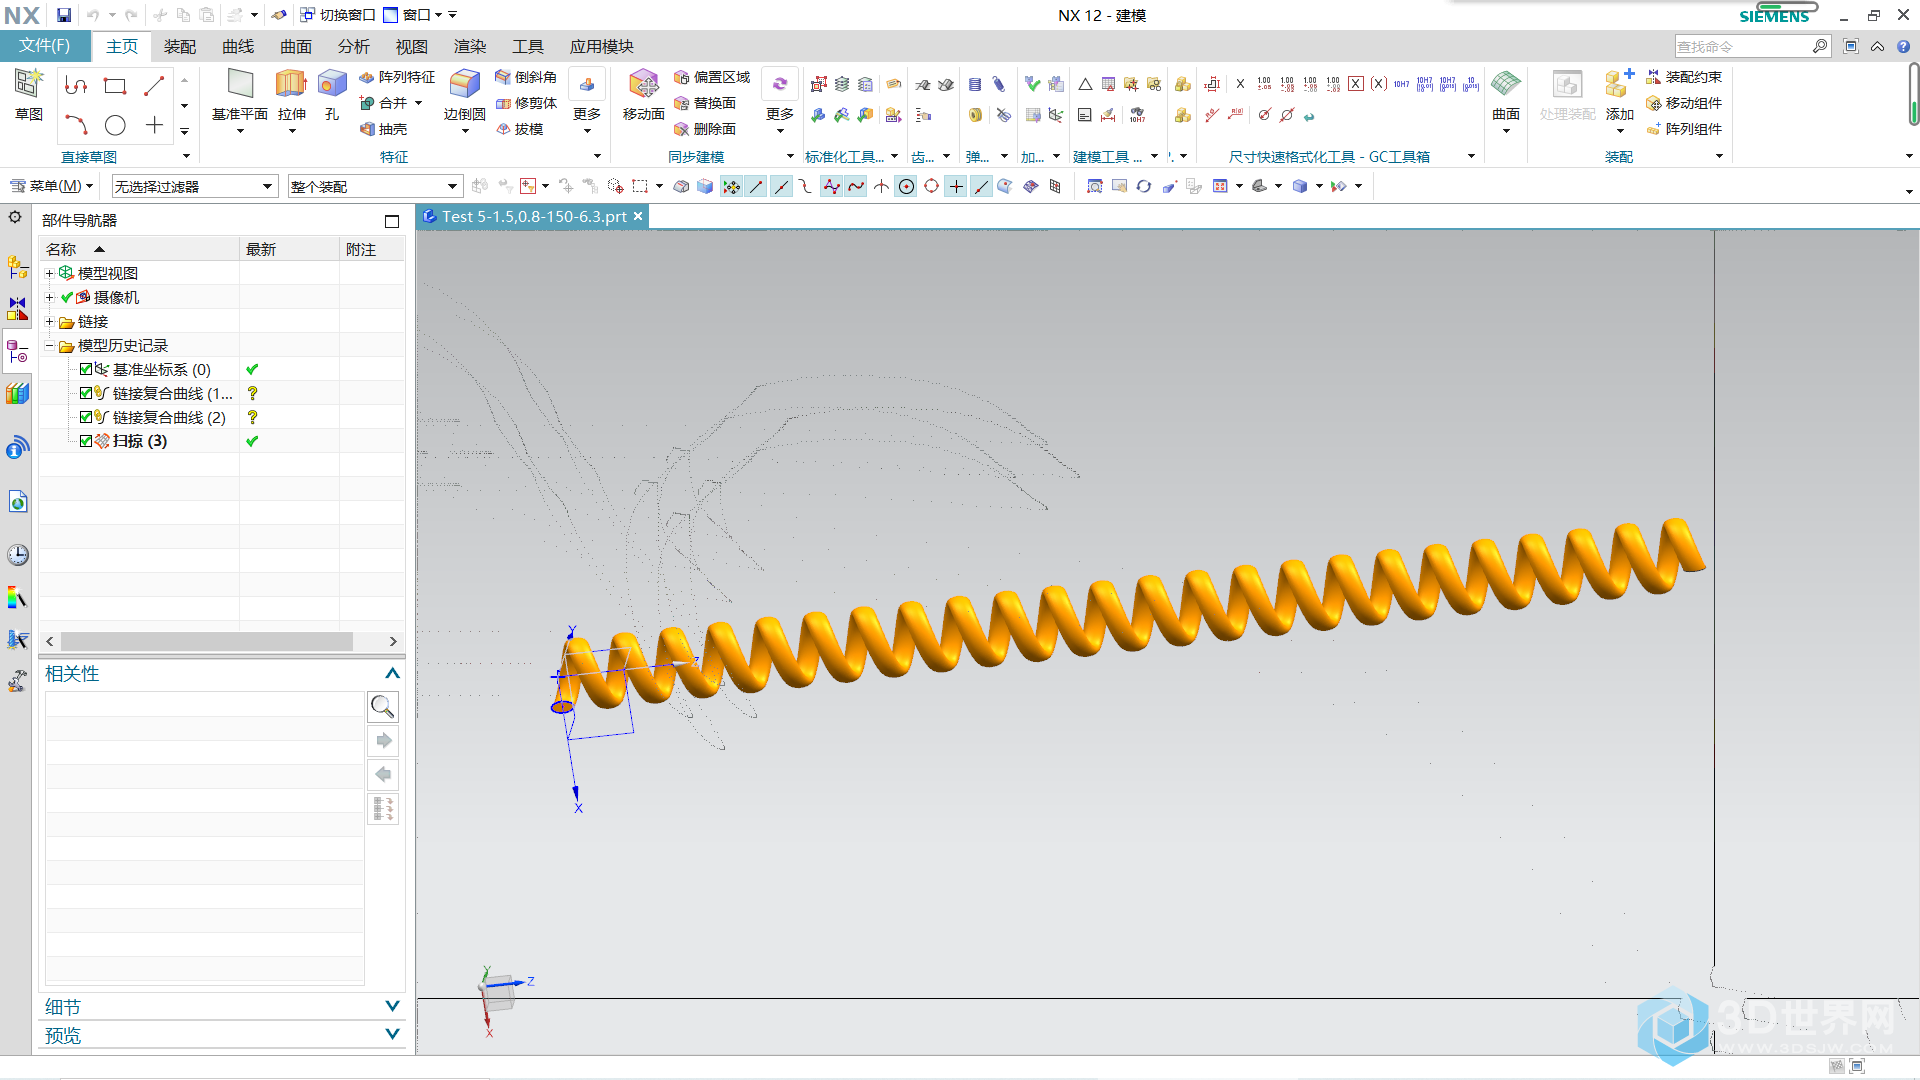The image size is (1920, 1080).
Task: Open the 整个装配 scope dropdown
Action: pos(375,186)
